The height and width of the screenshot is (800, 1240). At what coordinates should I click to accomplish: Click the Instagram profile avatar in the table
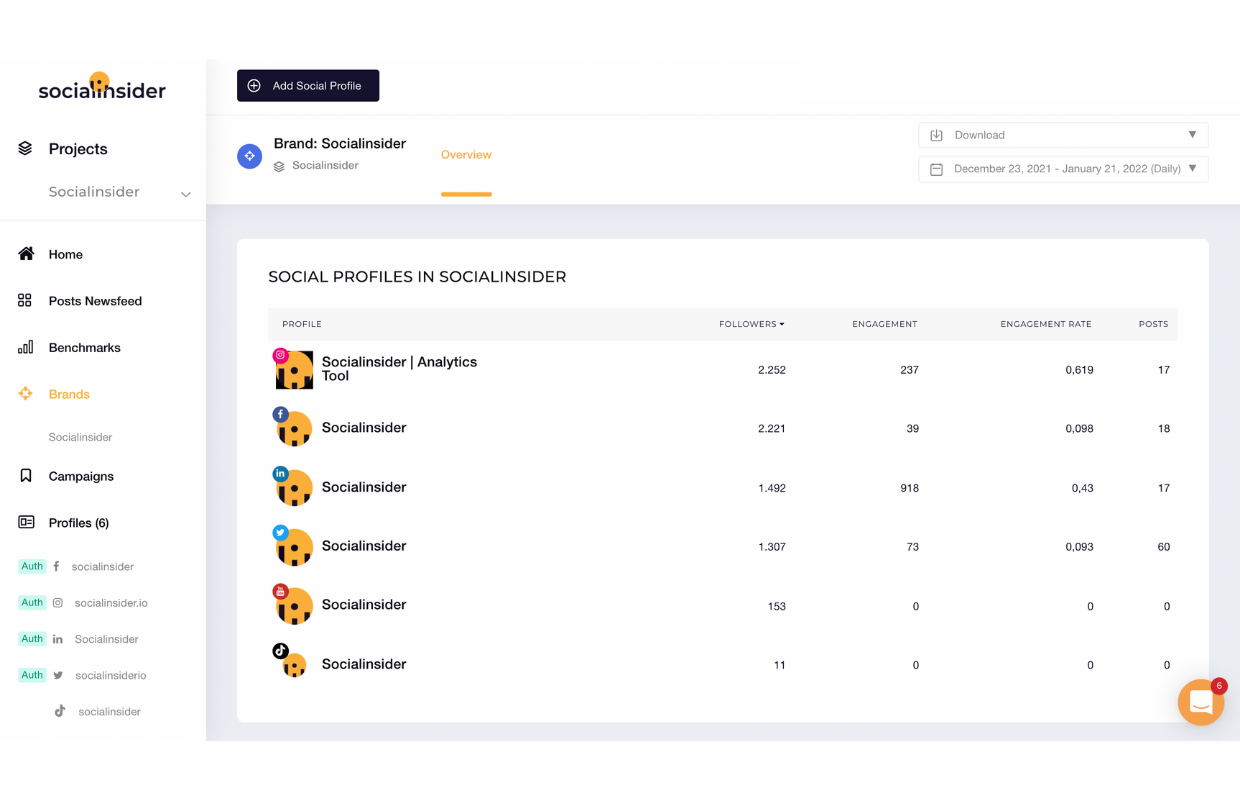click(x=294, y=370)
